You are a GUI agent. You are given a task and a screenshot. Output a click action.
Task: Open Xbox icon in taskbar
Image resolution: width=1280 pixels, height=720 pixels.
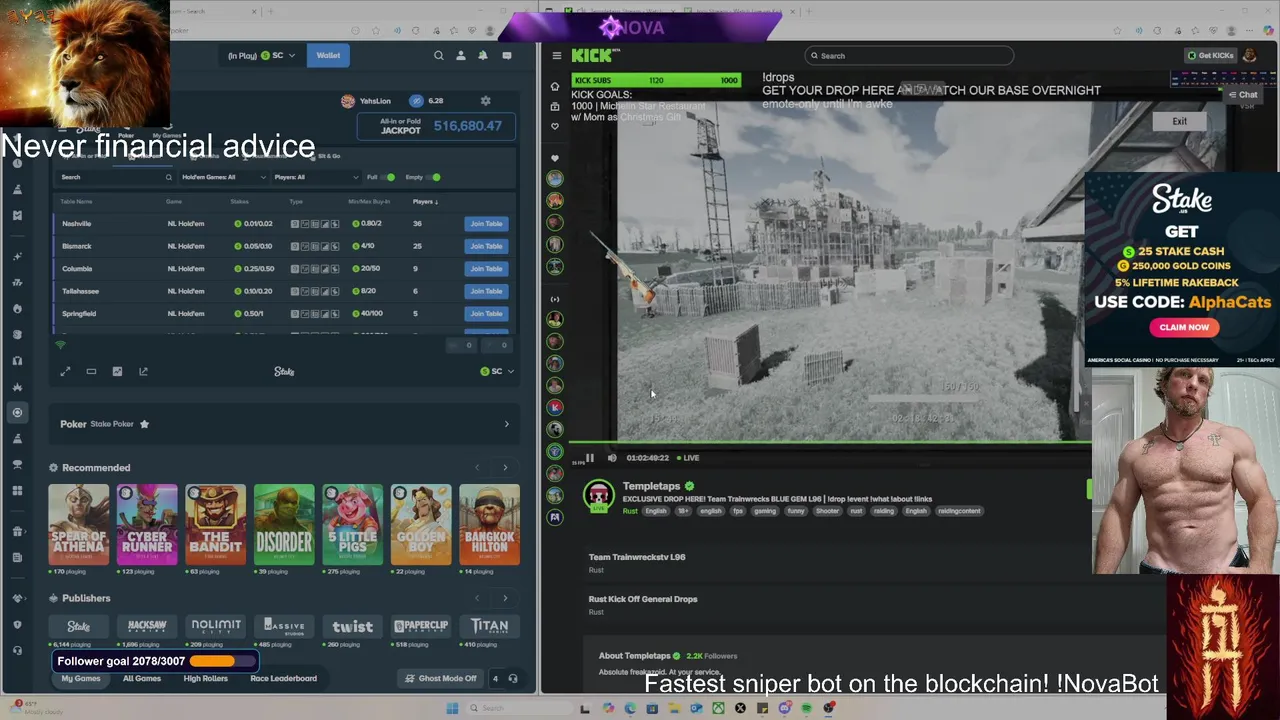(x=718, y=709)
